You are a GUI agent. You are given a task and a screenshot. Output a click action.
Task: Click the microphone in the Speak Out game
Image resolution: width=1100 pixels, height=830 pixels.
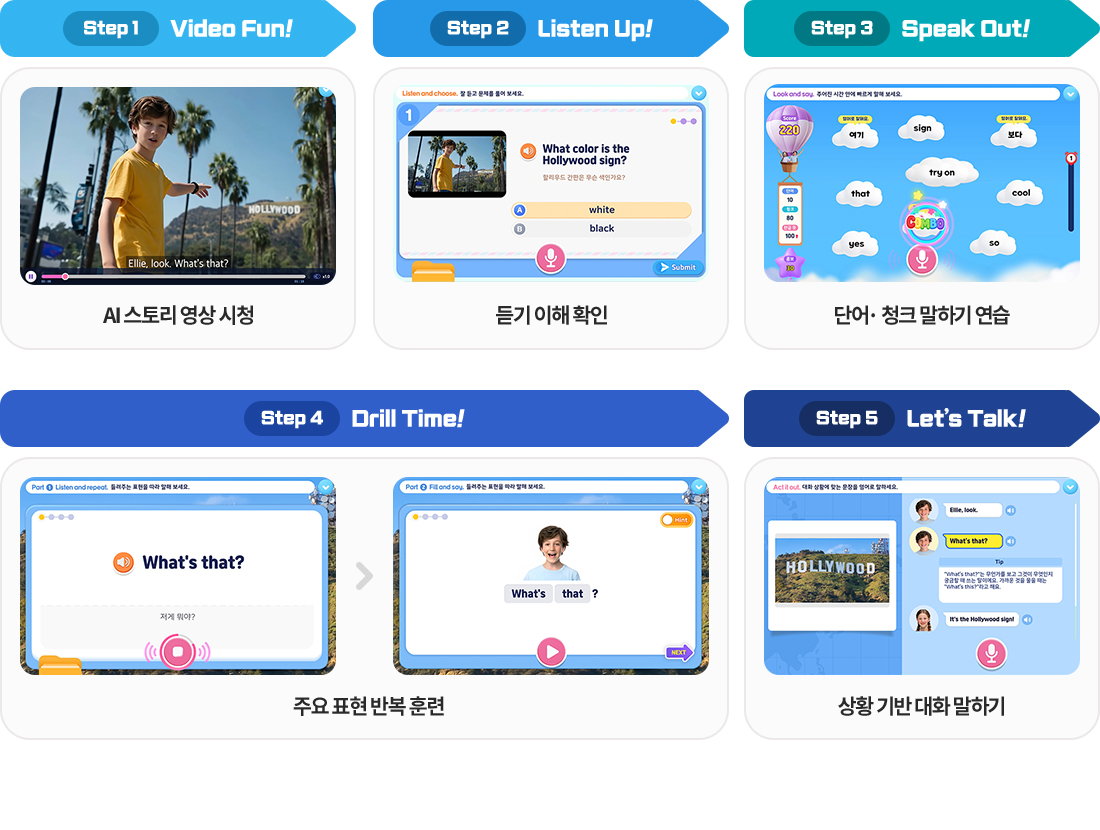pos(922,259)
